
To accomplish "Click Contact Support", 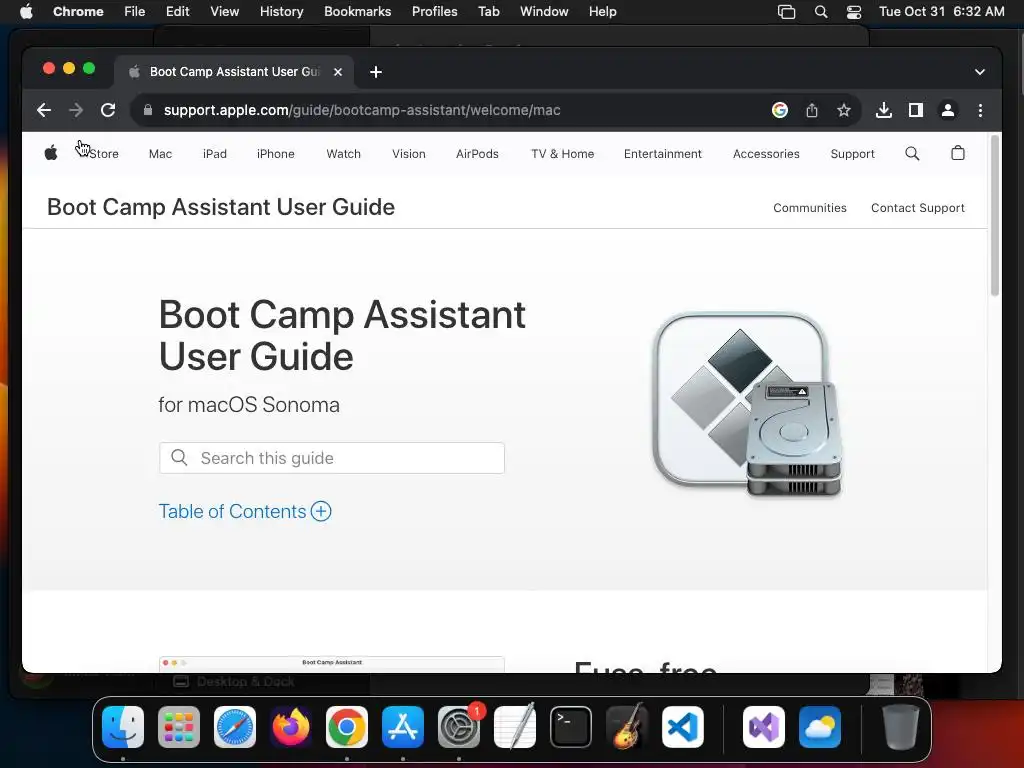I will [918, 208].
